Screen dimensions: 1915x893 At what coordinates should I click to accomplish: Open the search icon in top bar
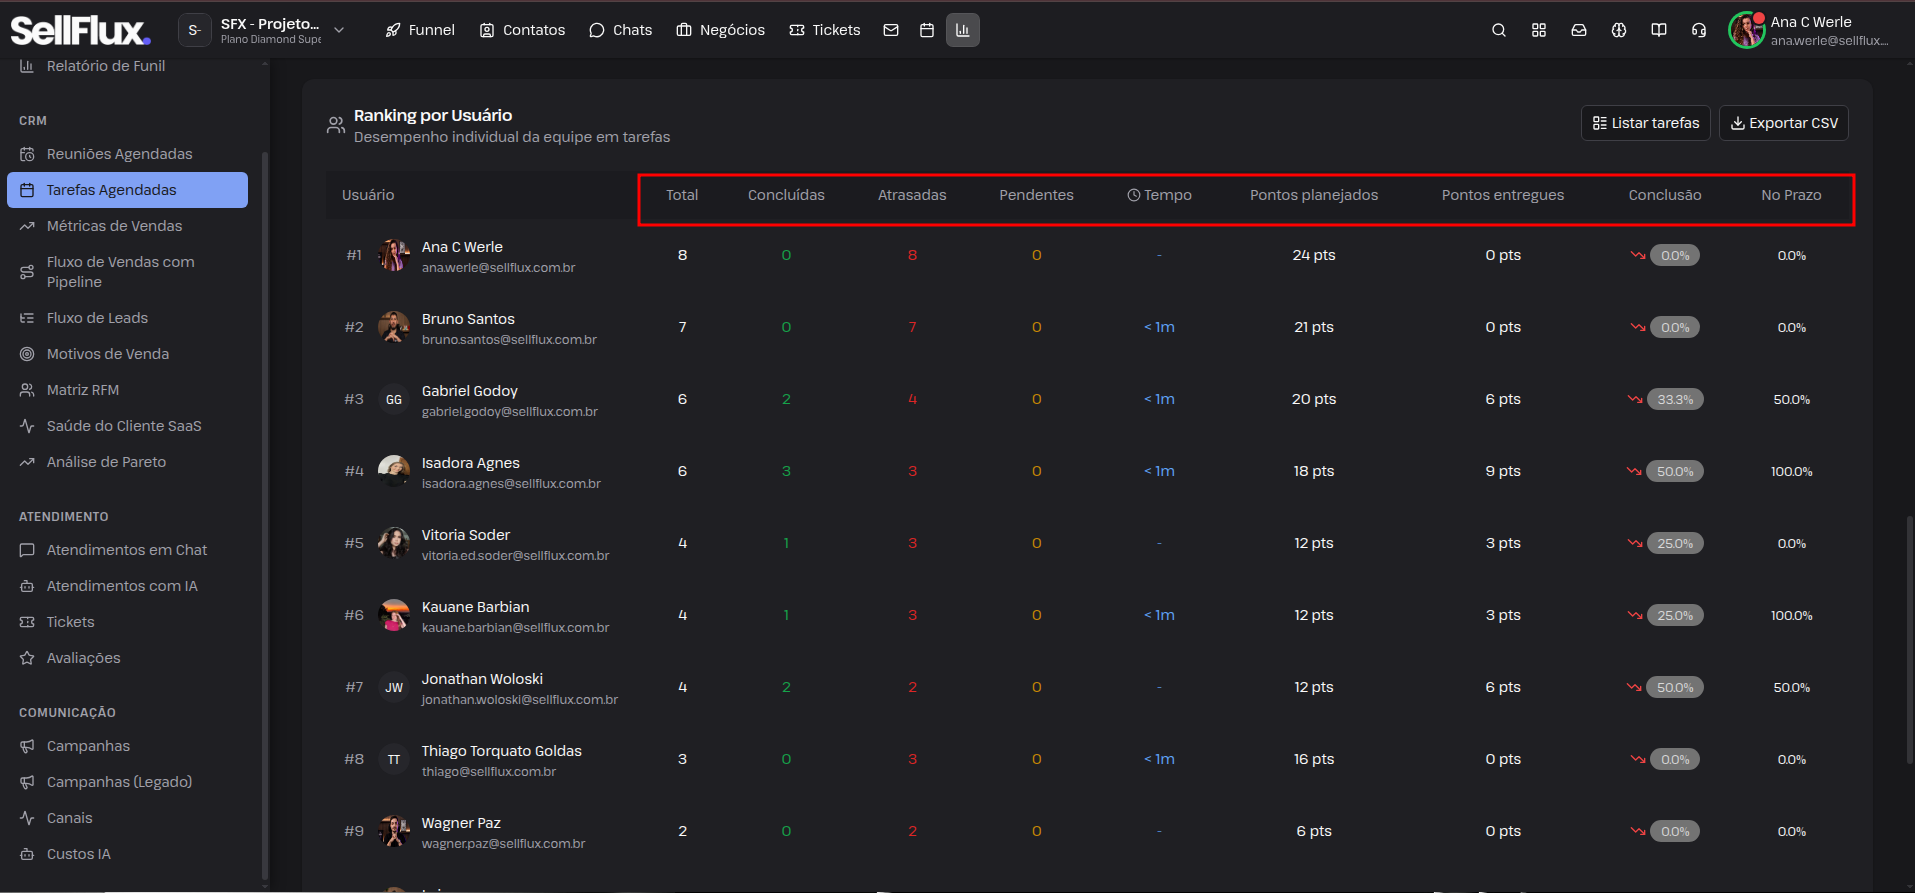tap(1498, 30)
